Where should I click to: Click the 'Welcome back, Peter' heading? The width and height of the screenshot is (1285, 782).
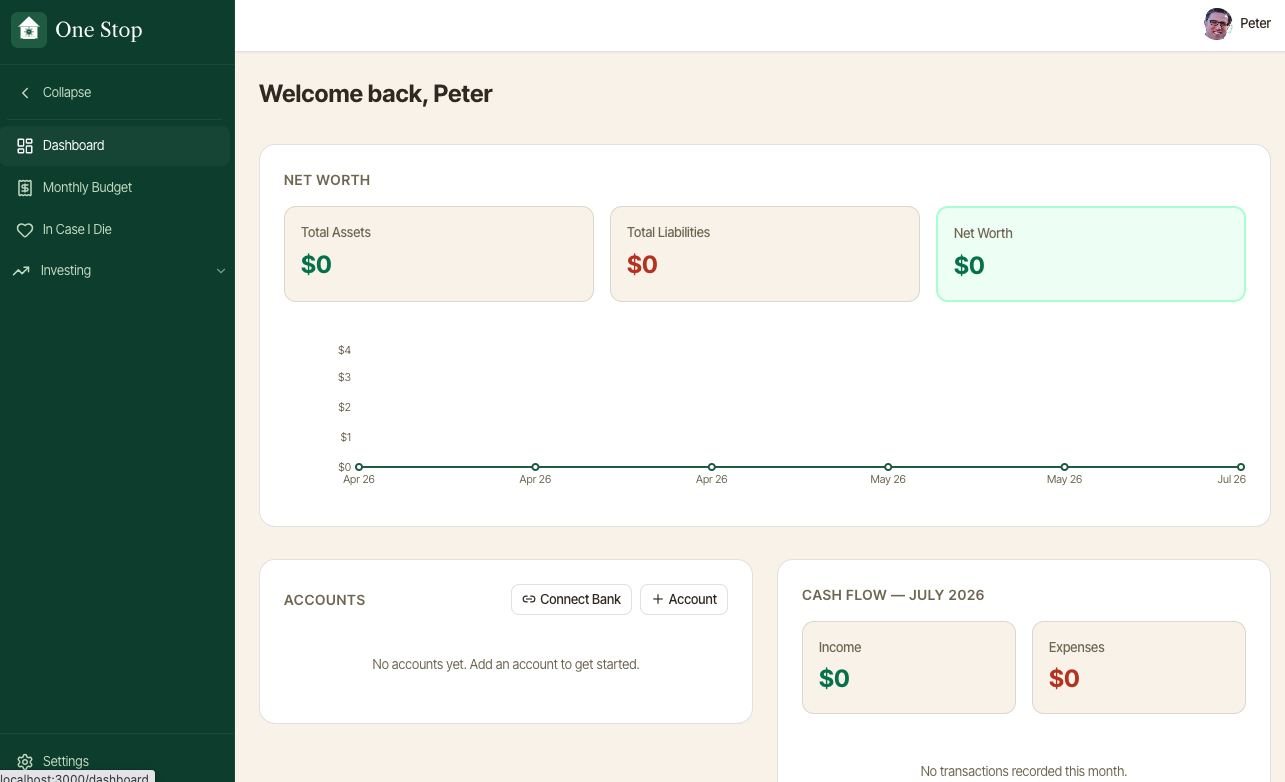[x=376, y=94]
